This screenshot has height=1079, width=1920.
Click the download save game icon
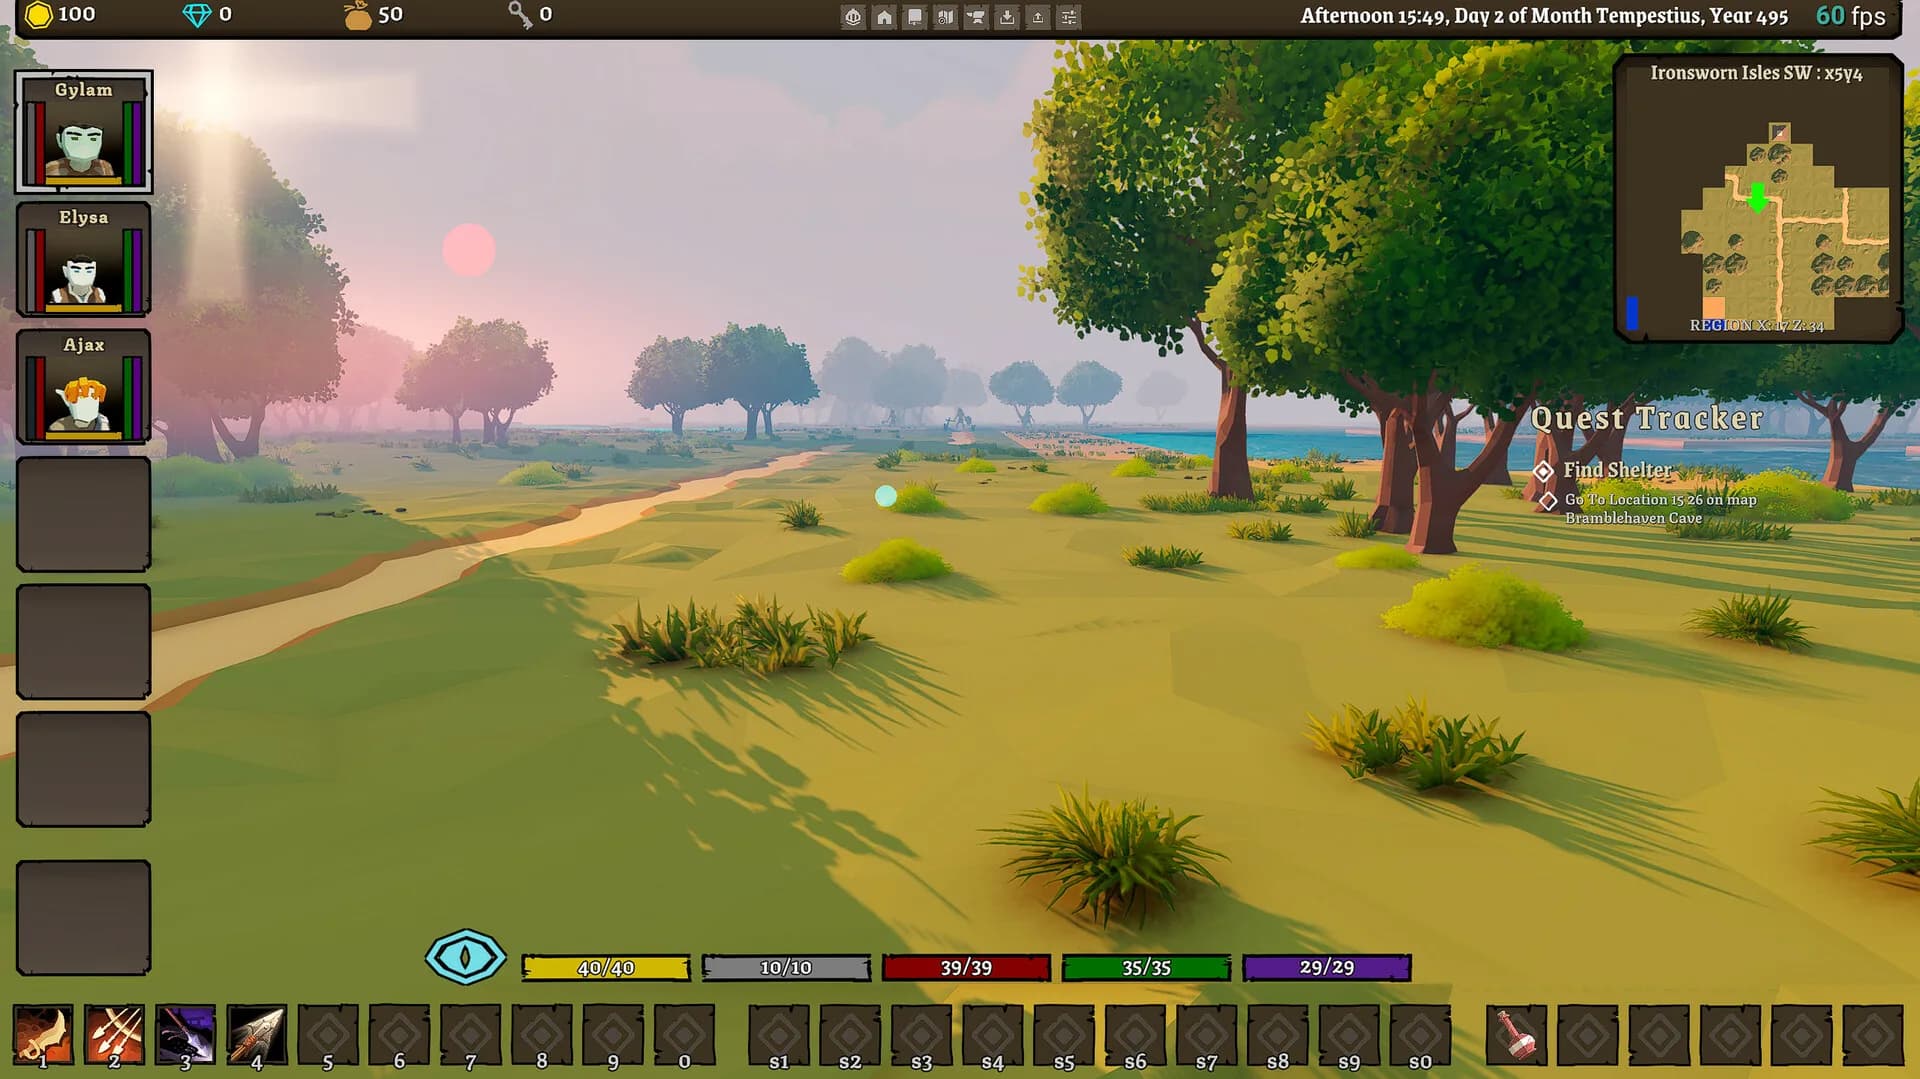click(1007, 17)
